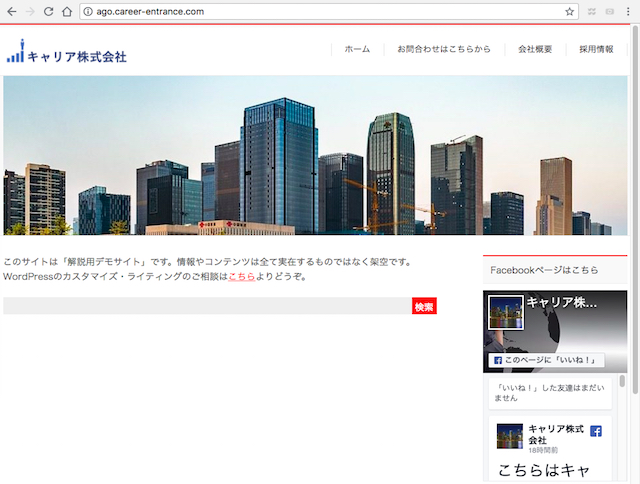Focus the address bar URL
640x484 pixels.
click(x=327, y=11)
